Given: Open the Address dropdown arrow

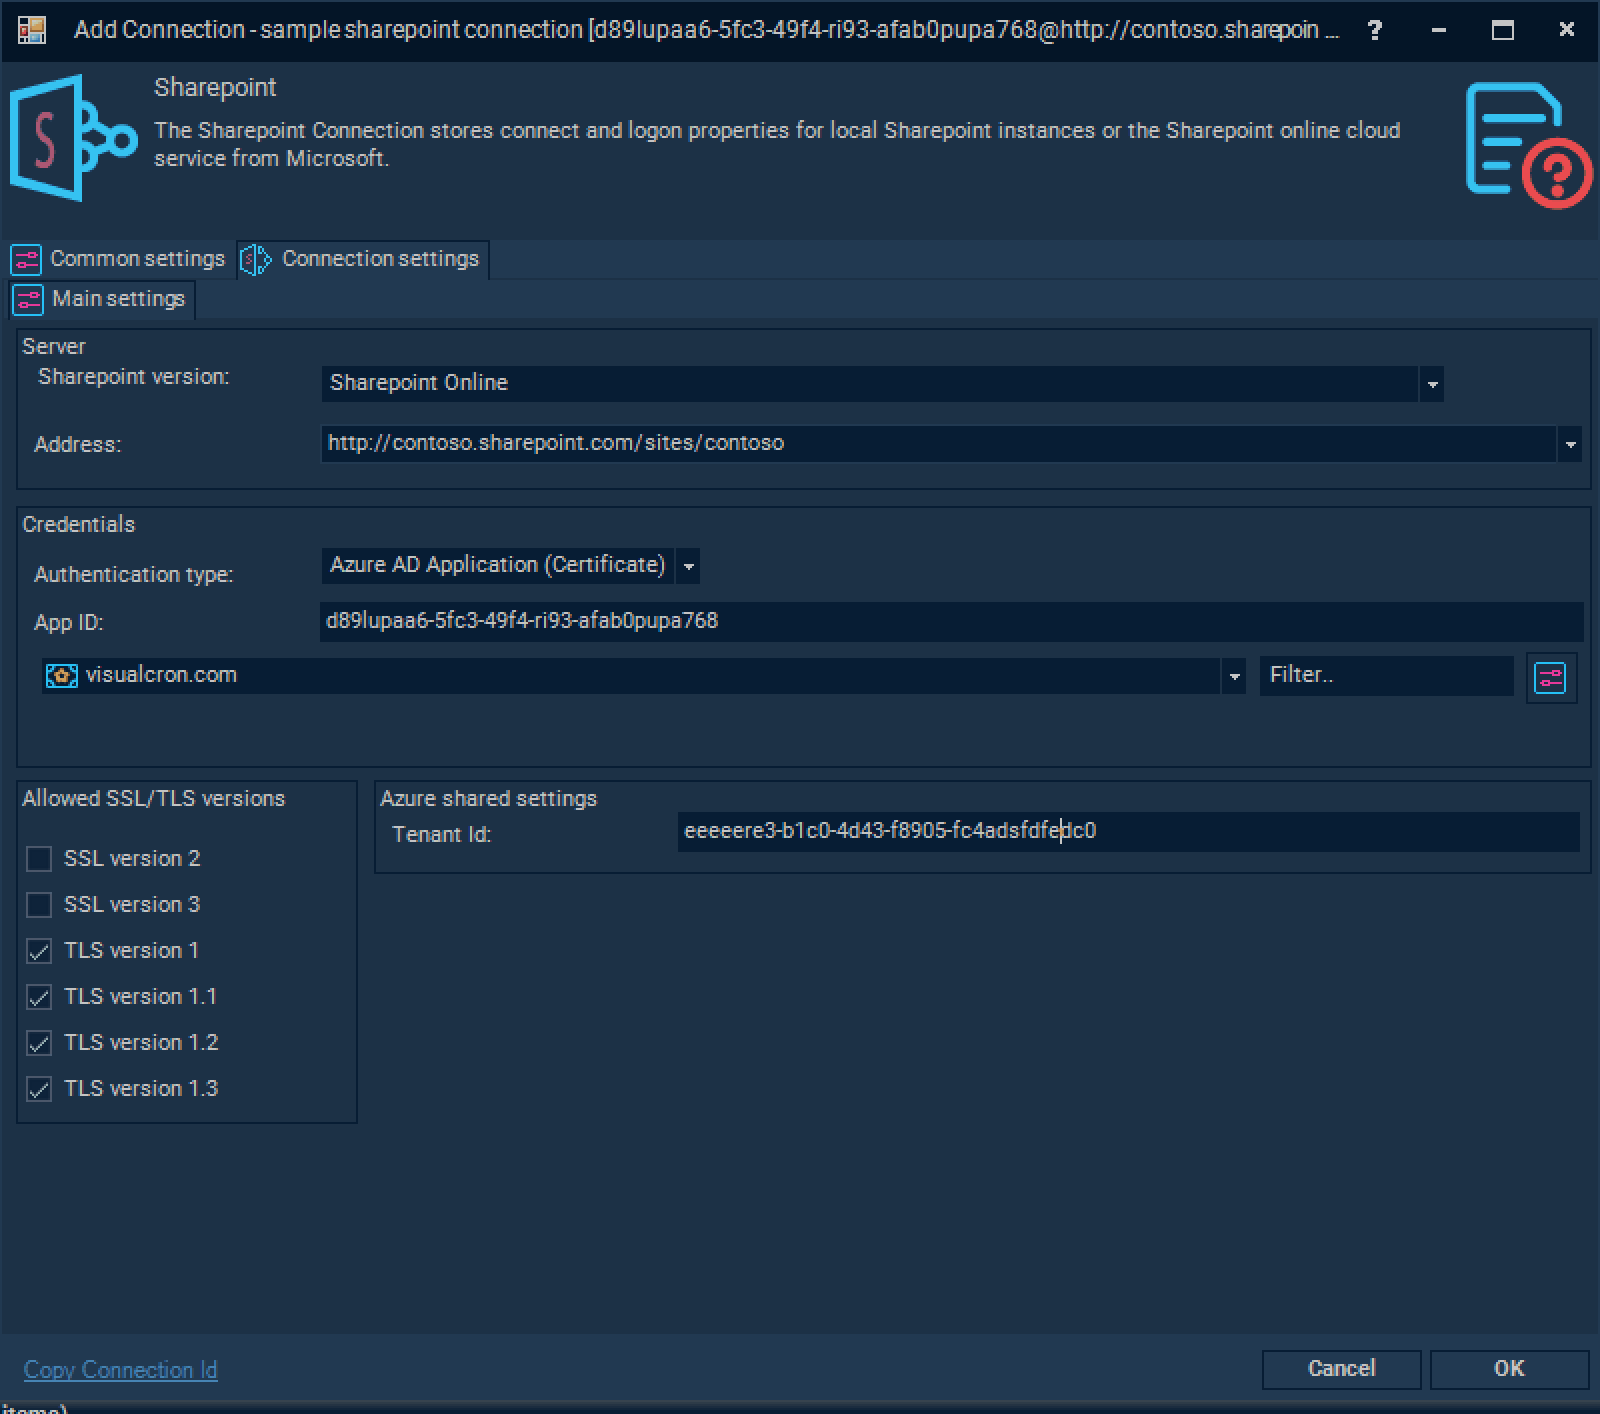Looking at the screenshot, I should pyautogui.click(x=1570, y=444).
